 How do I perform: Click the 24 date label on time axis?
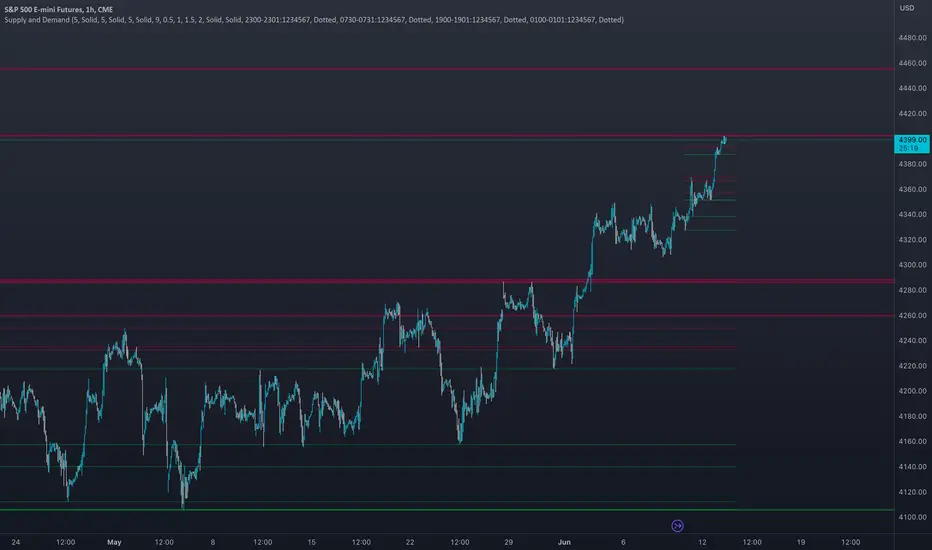click(x=15, y=542)
